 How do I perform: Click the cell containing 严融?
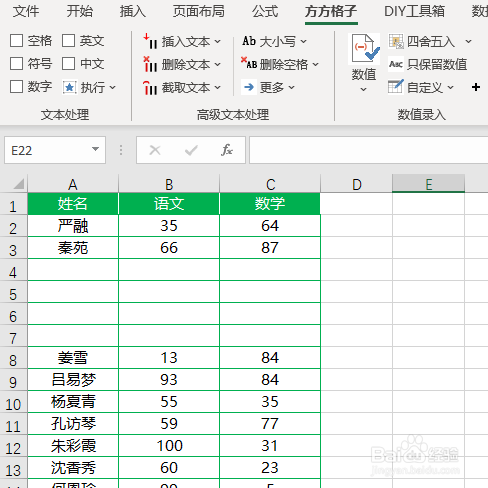pos(73,226)
